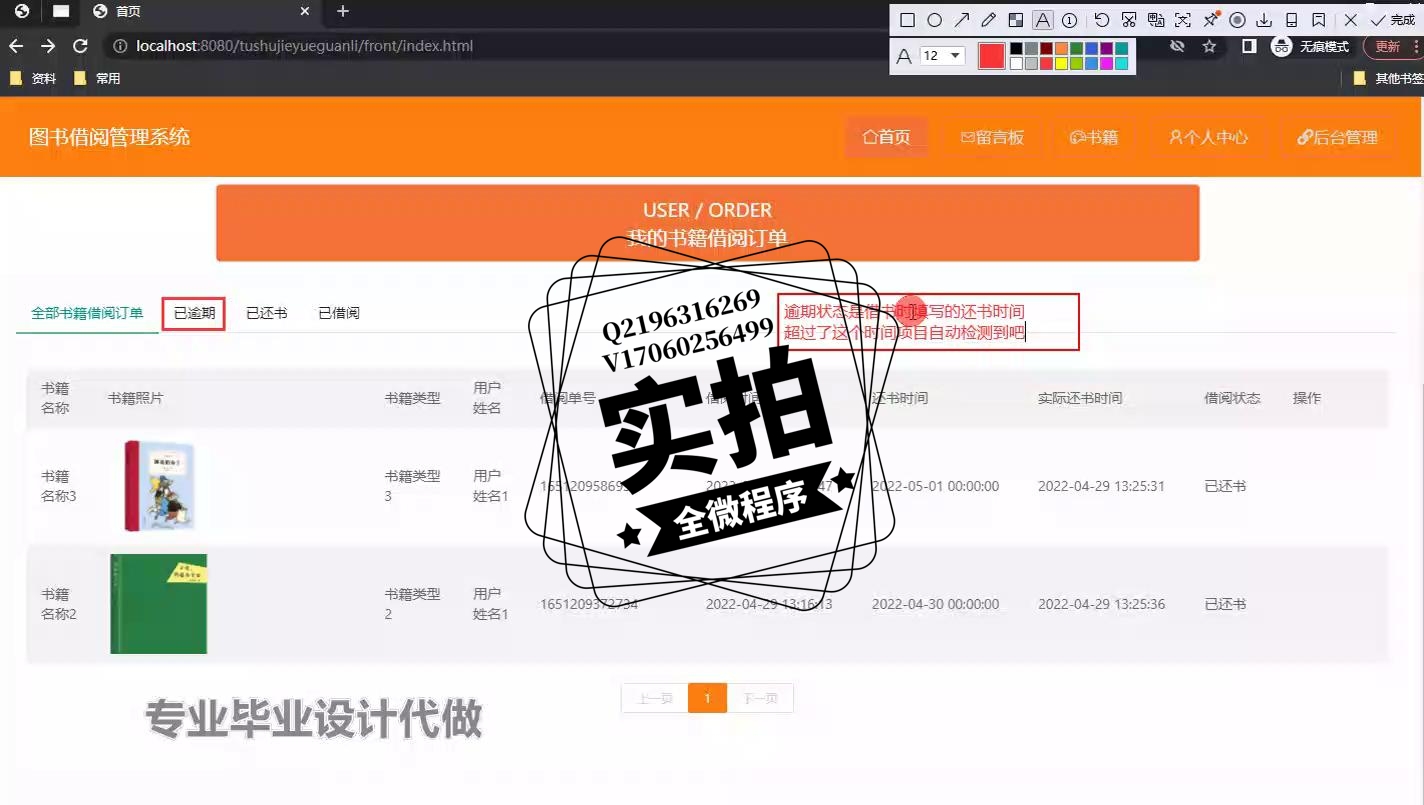Click the 借阅状态 column header
Screen dimensions: 1424x805
[x=1232, y=398]
